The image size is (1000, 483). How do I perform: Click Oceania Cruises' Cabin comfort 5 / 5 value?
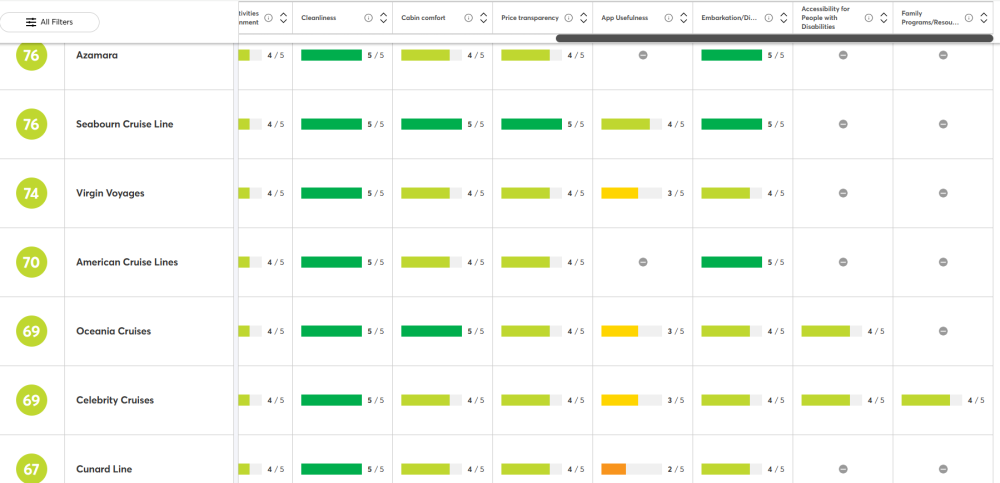click(x=476, y=331)
